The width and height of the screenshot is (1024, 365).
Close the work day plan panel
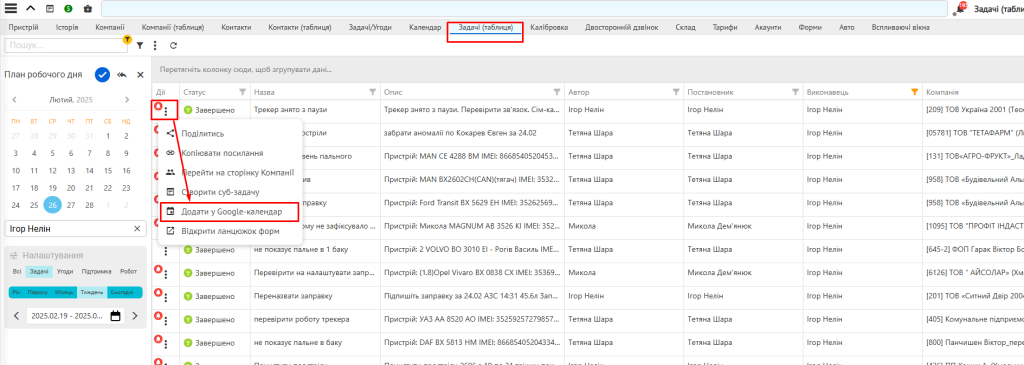point(140,75)
